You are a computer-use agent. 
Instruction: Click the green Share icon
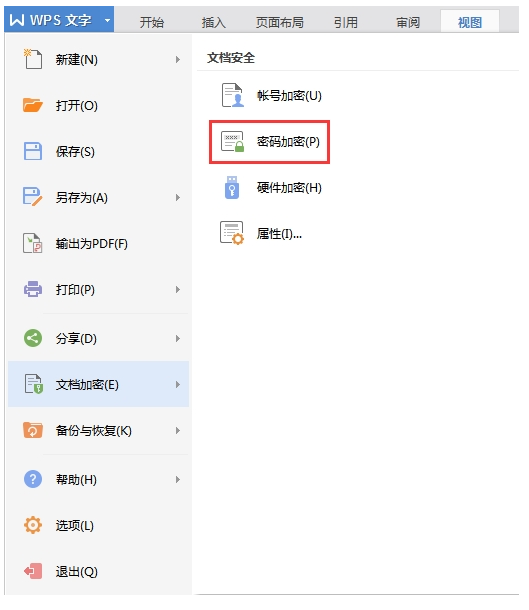tap(33, 338)
